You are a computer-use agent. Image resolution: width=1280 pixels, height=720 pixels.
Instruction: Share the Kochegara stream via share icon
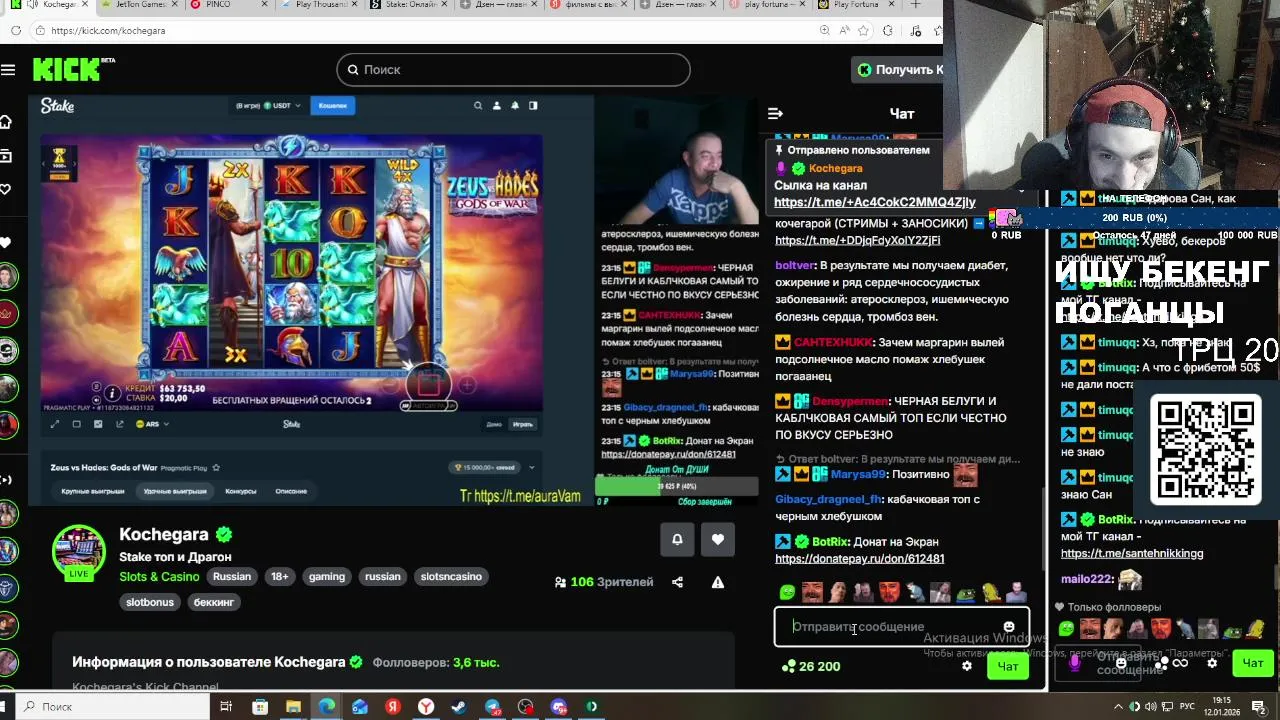(677, 582)
